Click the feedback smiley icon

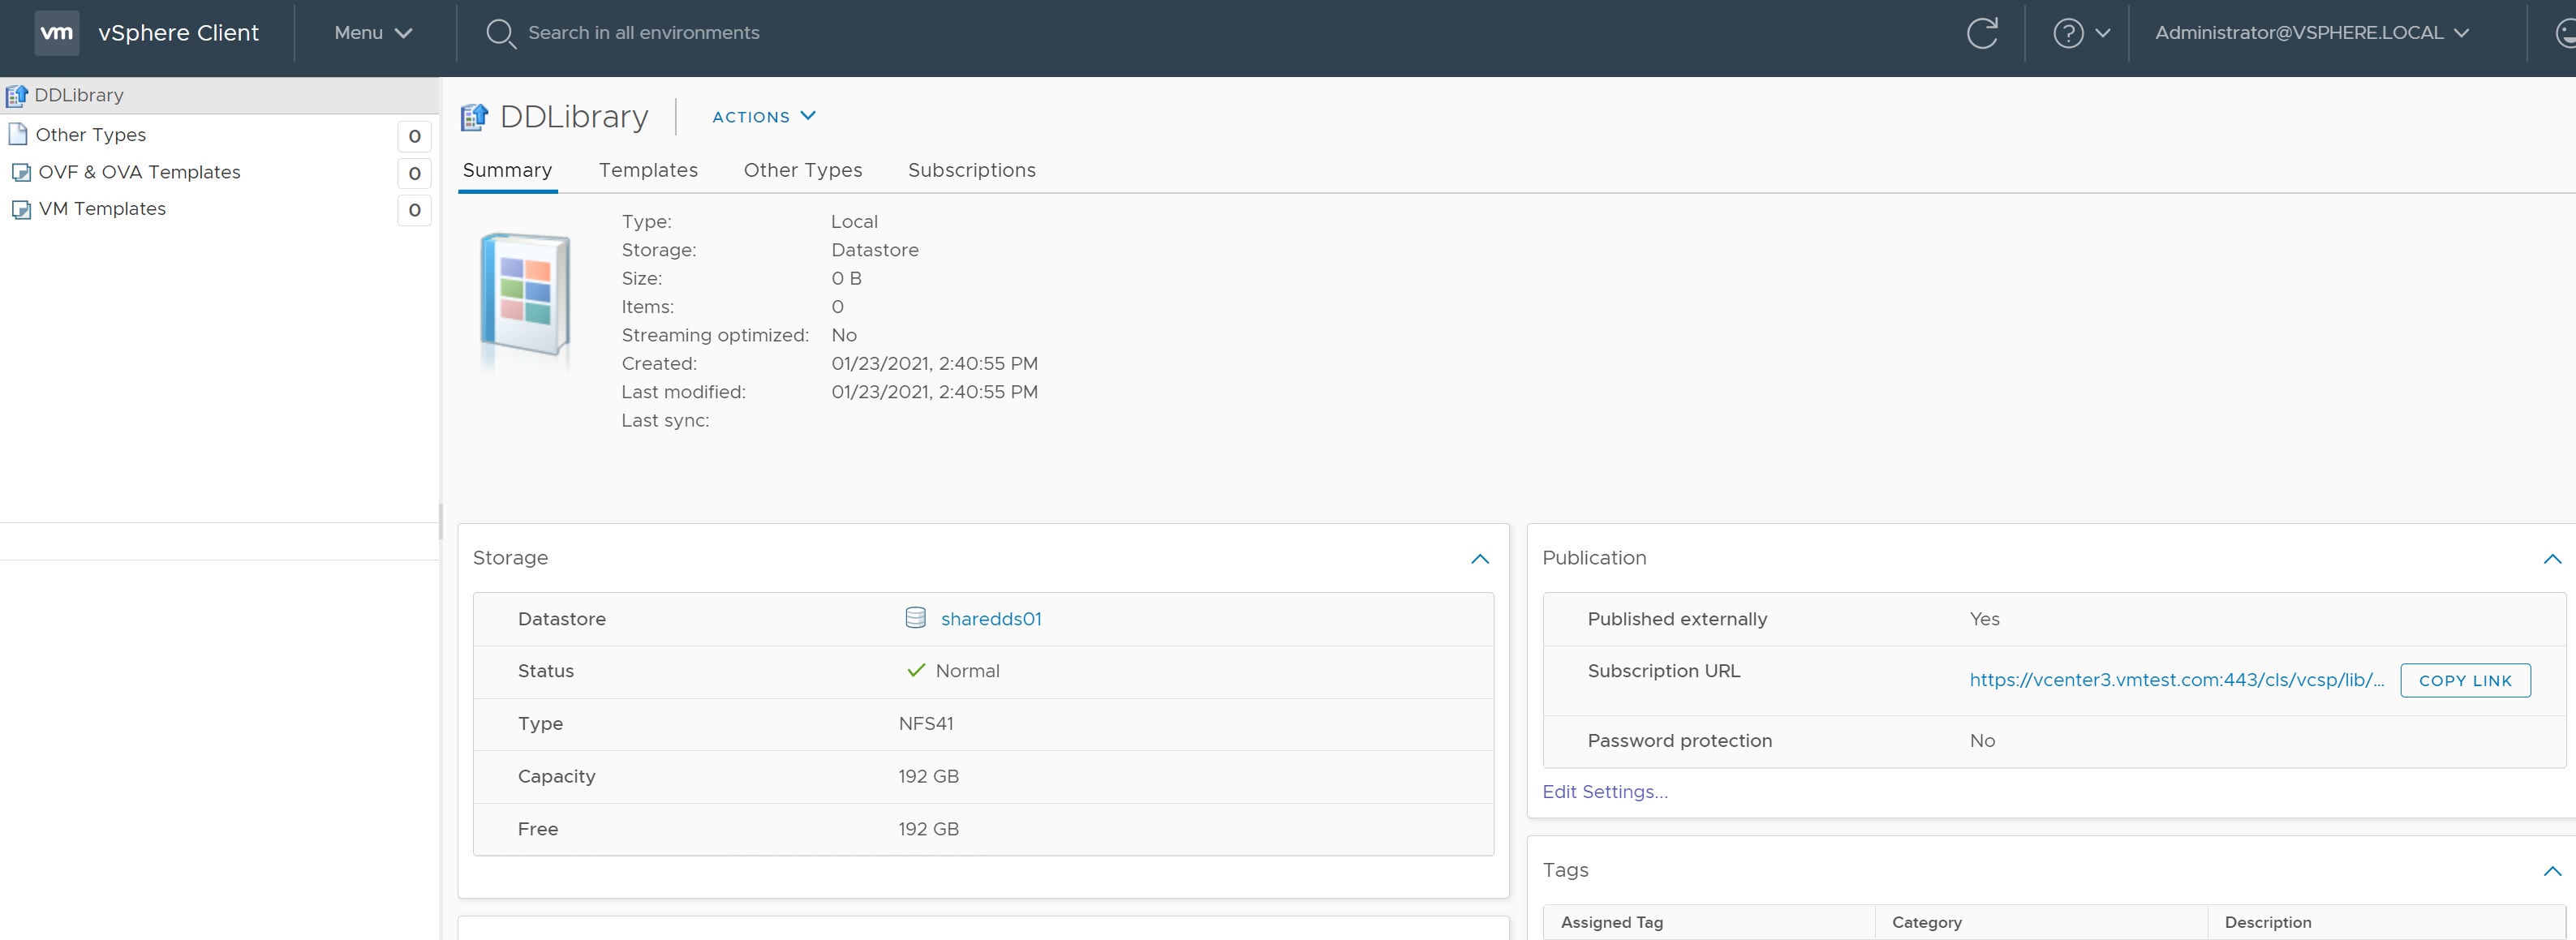[x=2565, y=33]
